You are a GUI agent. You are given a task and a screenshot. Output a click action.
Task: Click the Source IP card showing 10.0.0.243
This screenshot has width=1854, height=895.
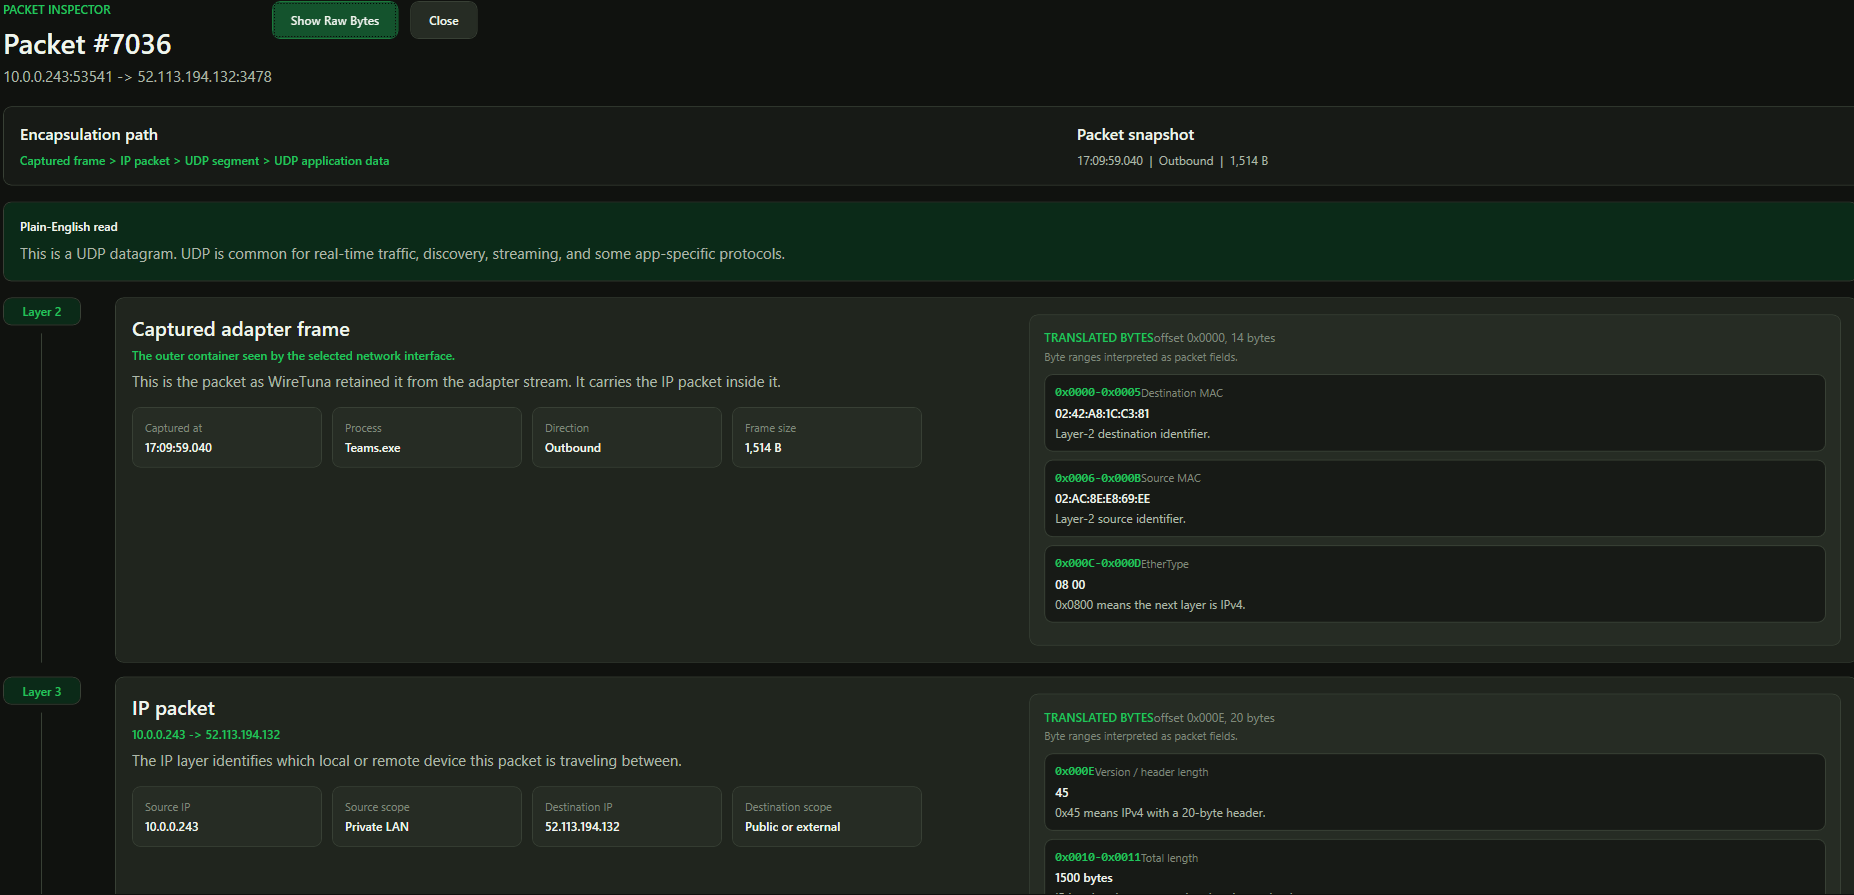(227, 816)
